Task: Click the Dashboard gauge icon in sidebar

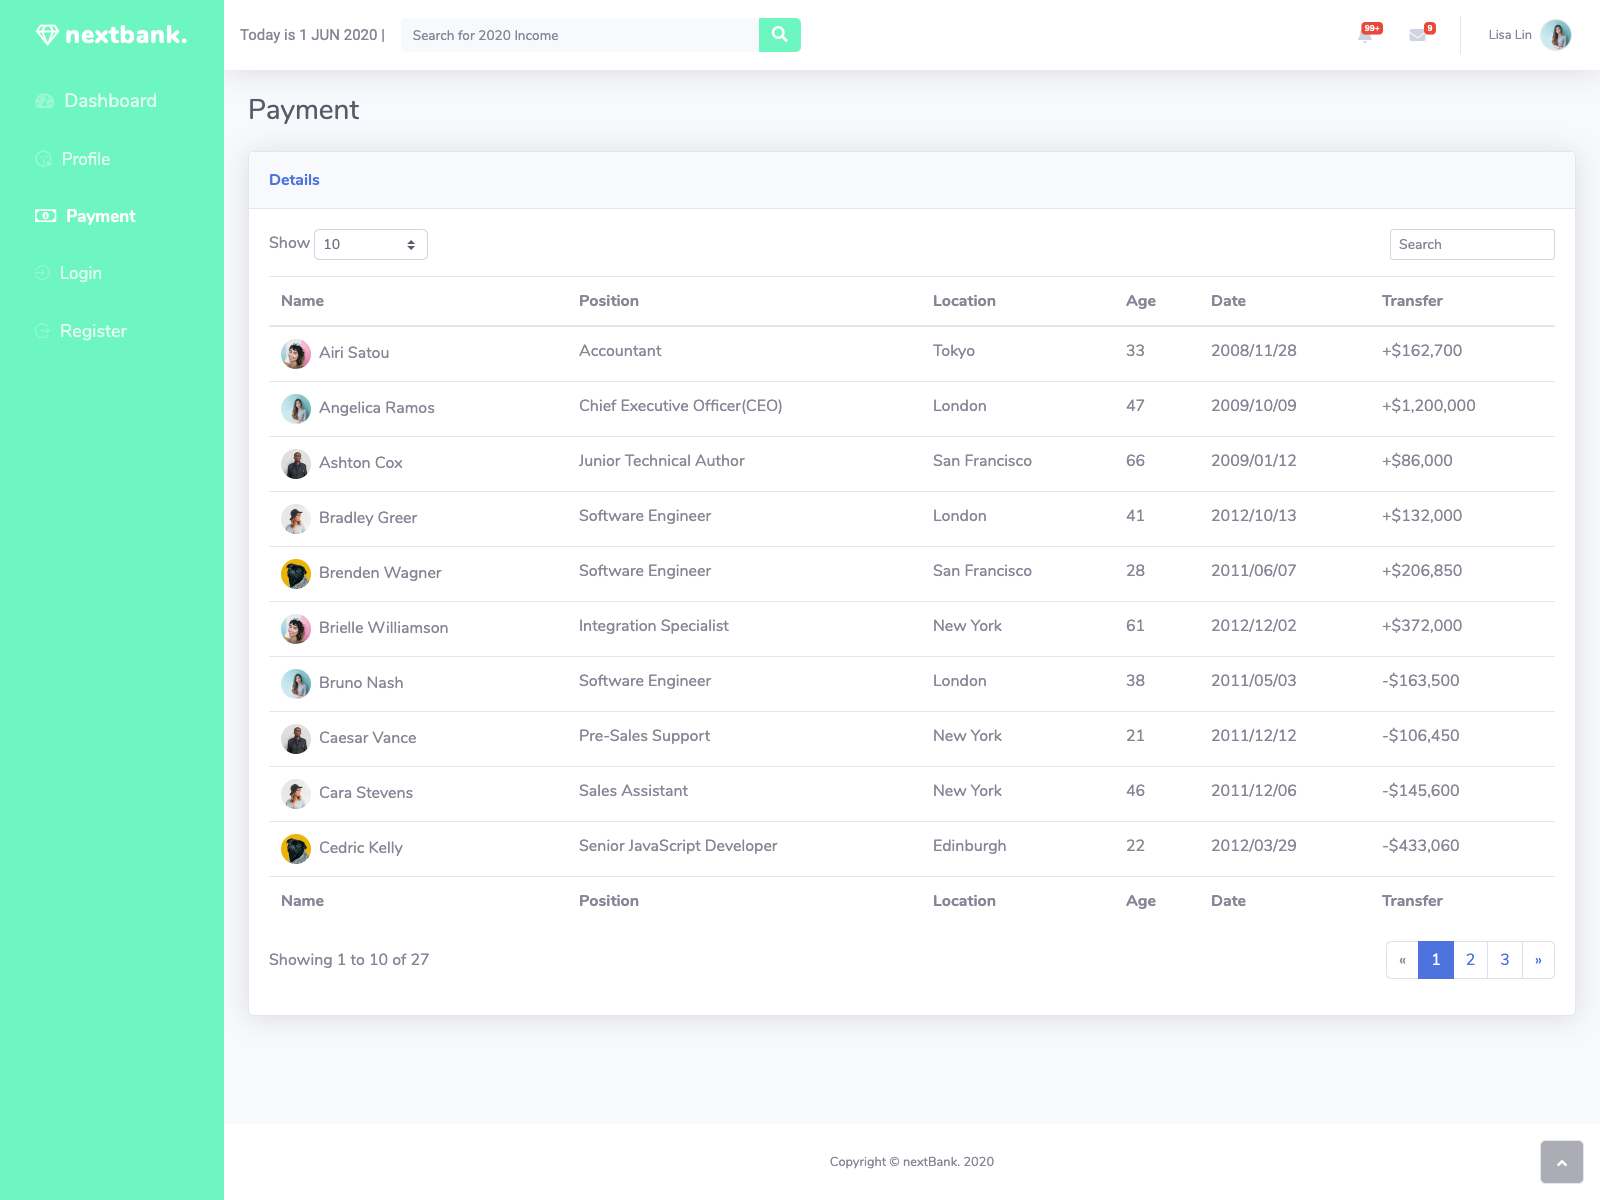Action: (x=45, y=101)
